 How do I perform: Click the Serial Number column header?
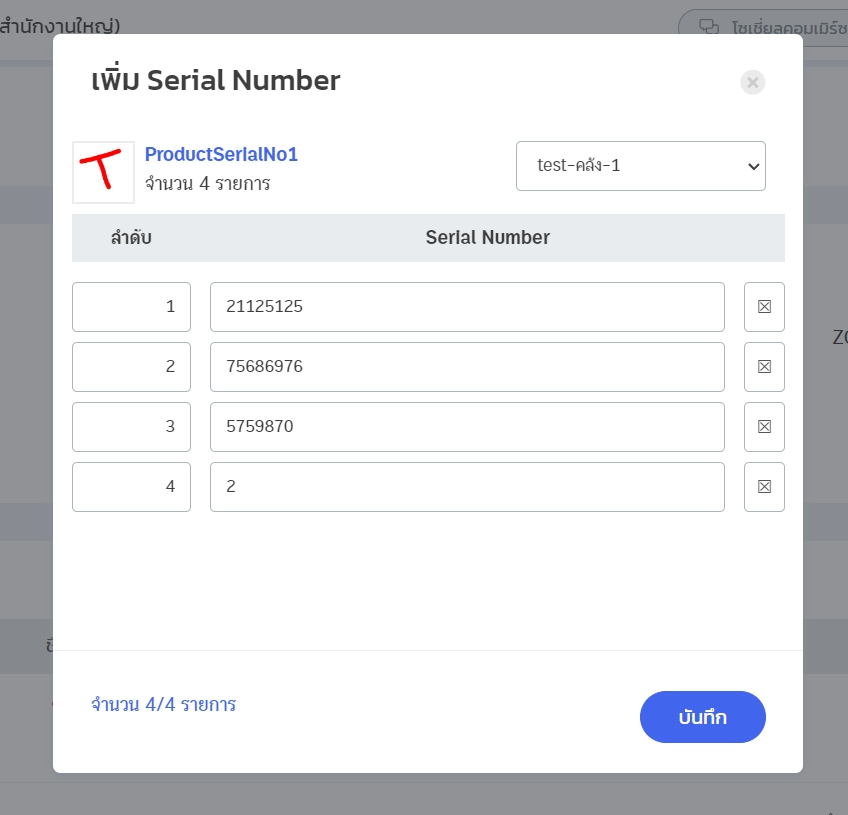pyautogui.click(x=487, y=238)
